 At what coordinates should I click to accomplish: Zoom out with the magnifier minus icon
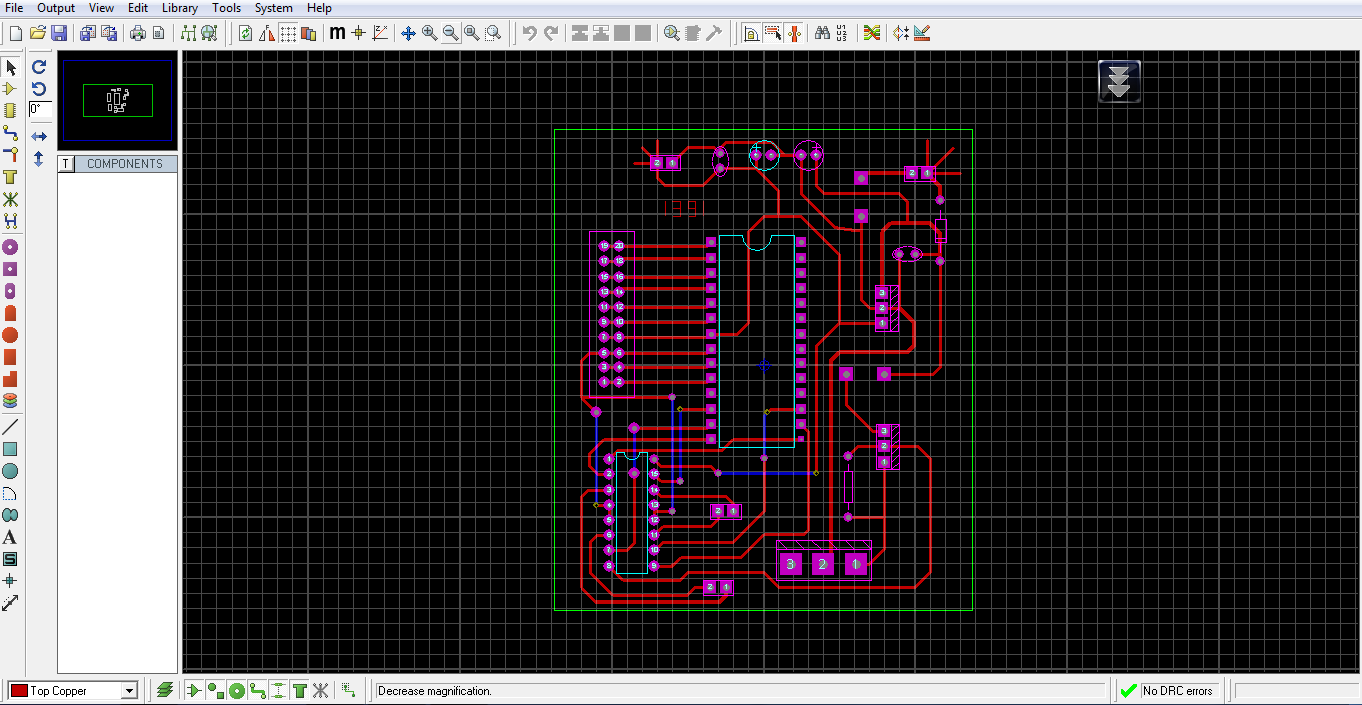451,33
